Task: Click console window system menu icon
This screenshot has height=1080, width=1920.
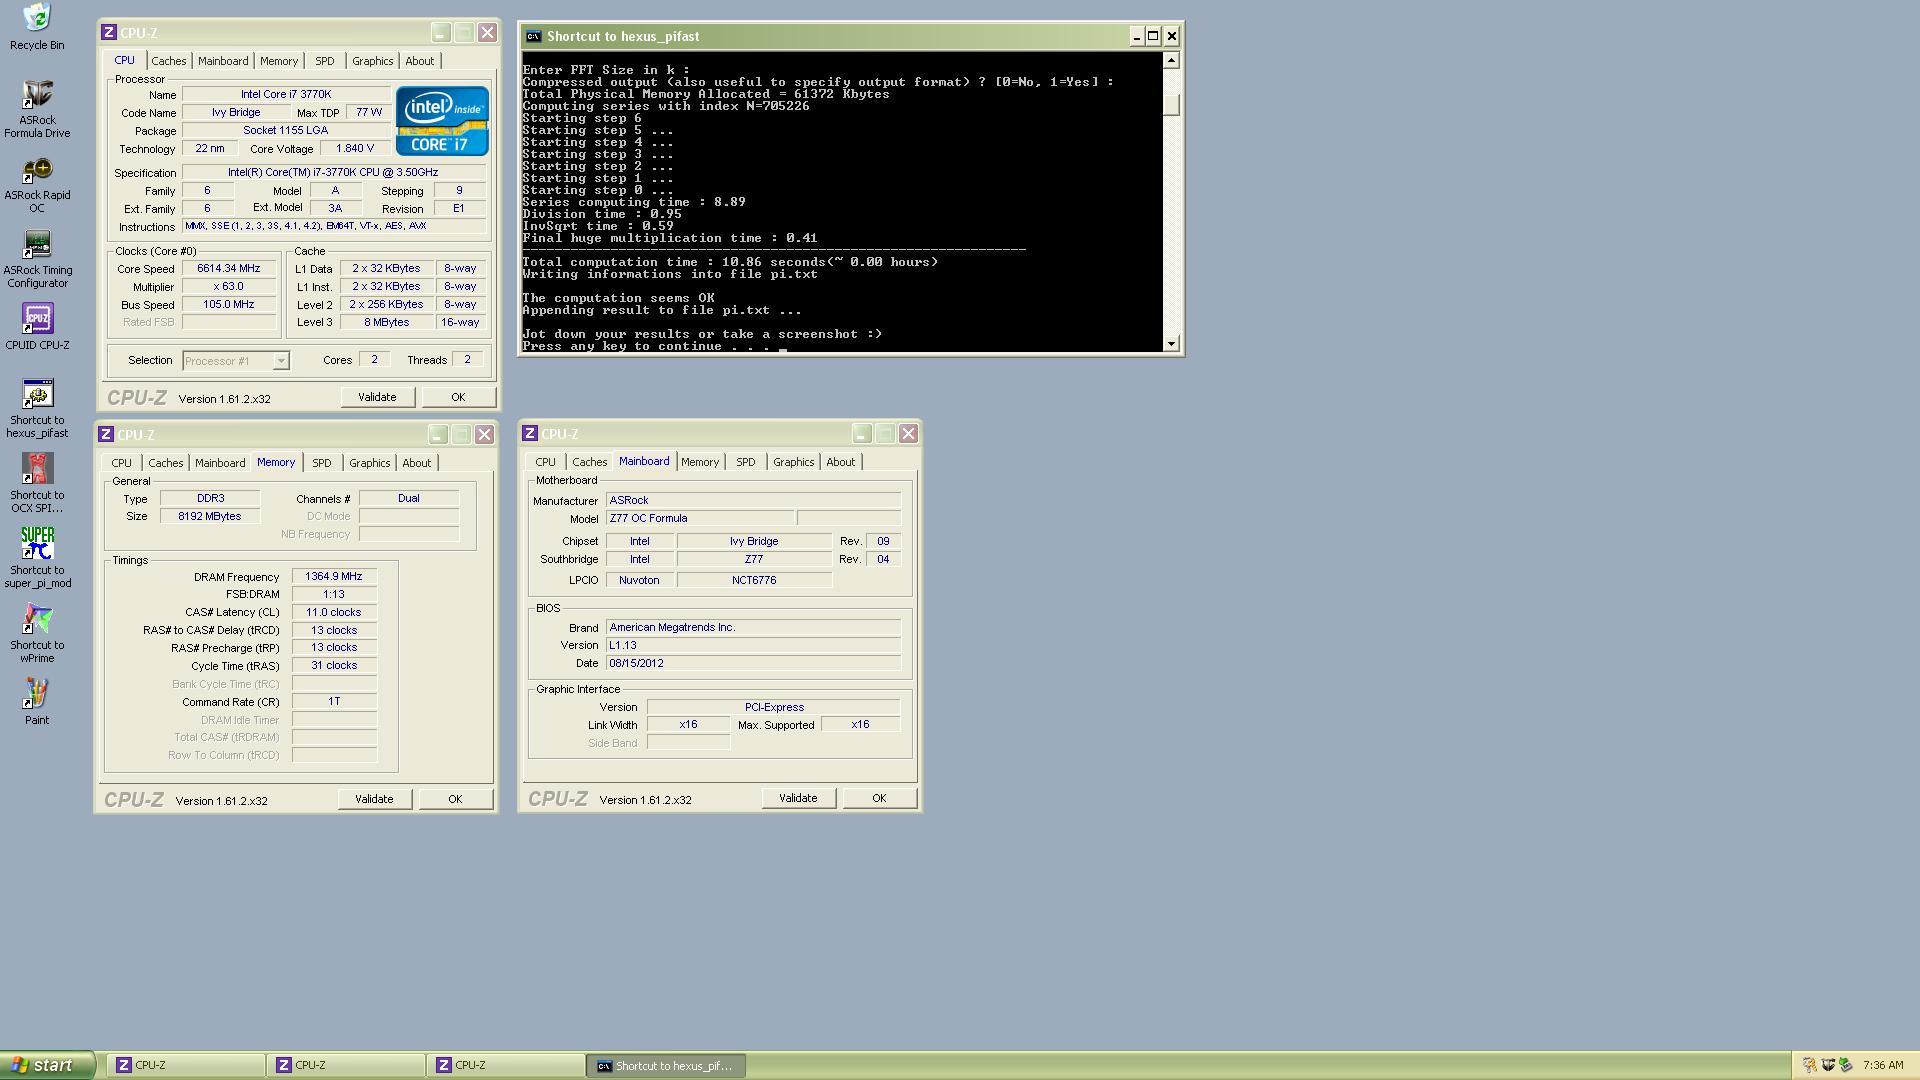Action: click(x=534, y=36)
